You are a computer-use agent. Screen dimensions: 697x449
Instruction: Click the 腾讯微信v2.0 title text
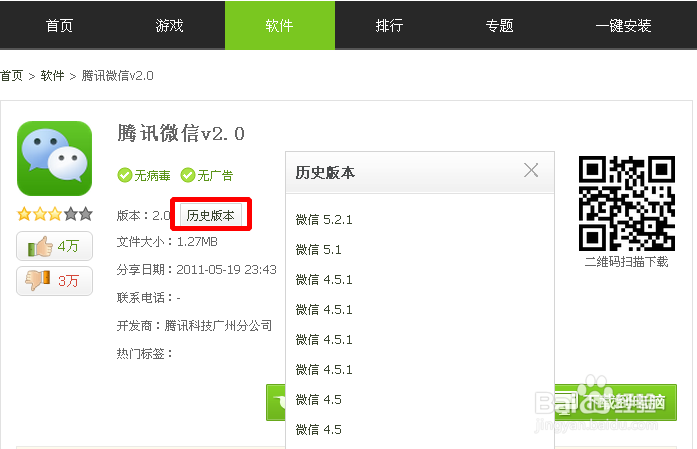click(x=181, y=133)
